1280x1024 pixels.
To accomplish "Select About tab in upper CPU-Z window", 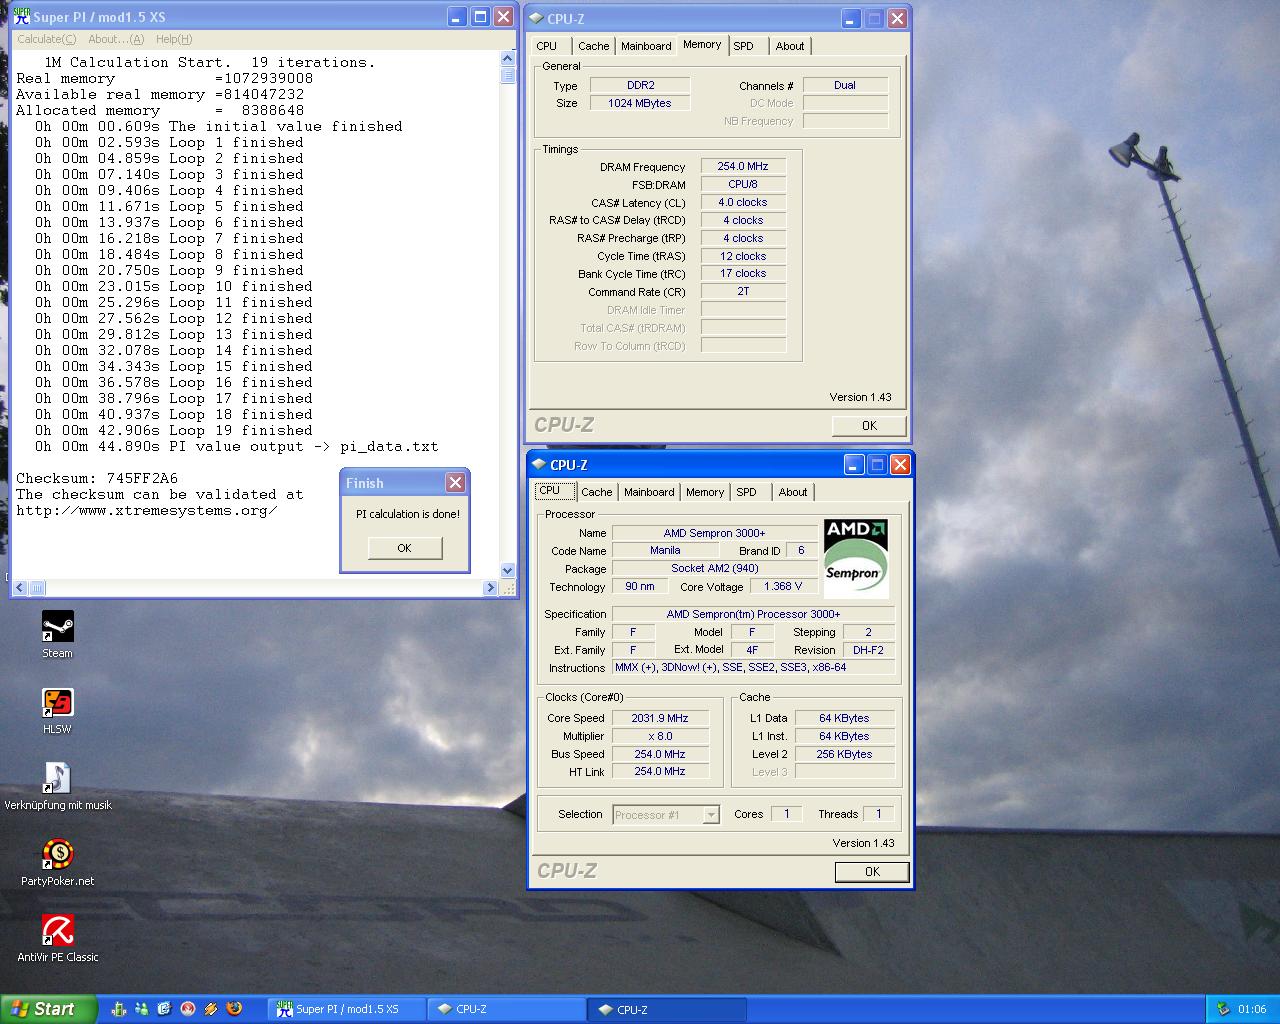I will tap(790, 46).
